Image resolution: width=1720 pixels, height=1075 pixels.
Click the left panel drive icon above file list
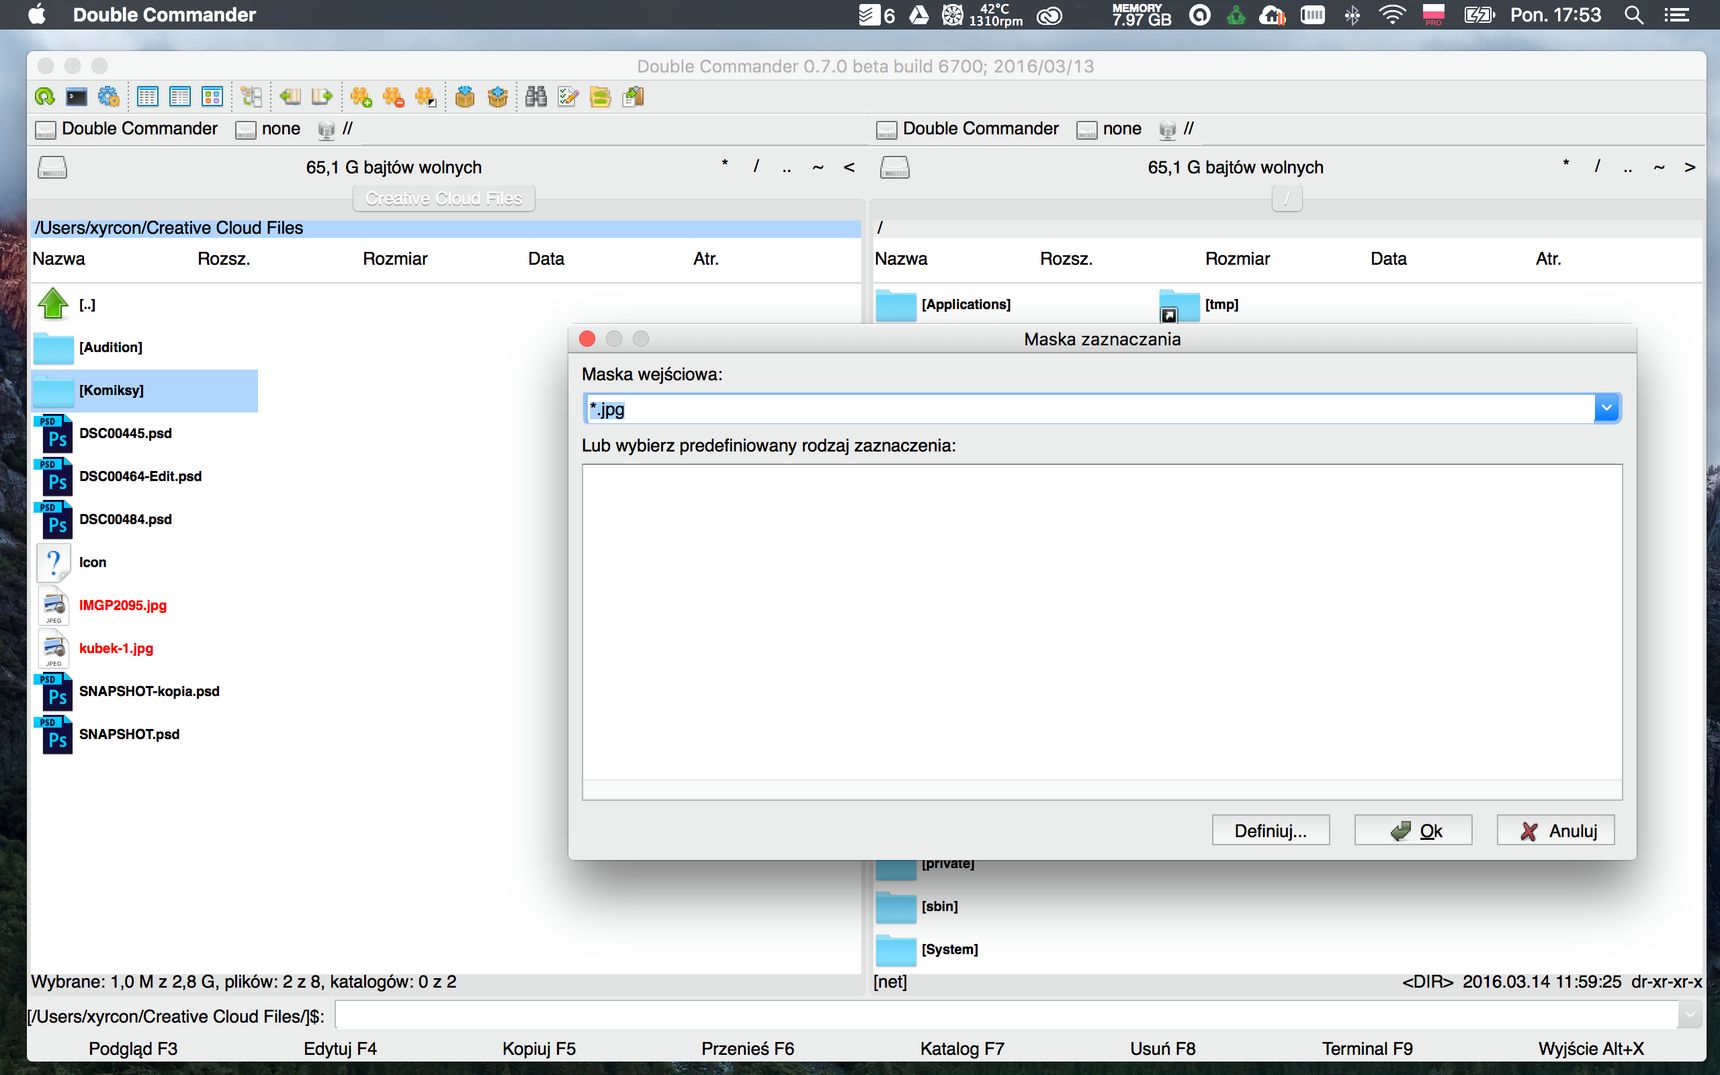click(53, 168)
